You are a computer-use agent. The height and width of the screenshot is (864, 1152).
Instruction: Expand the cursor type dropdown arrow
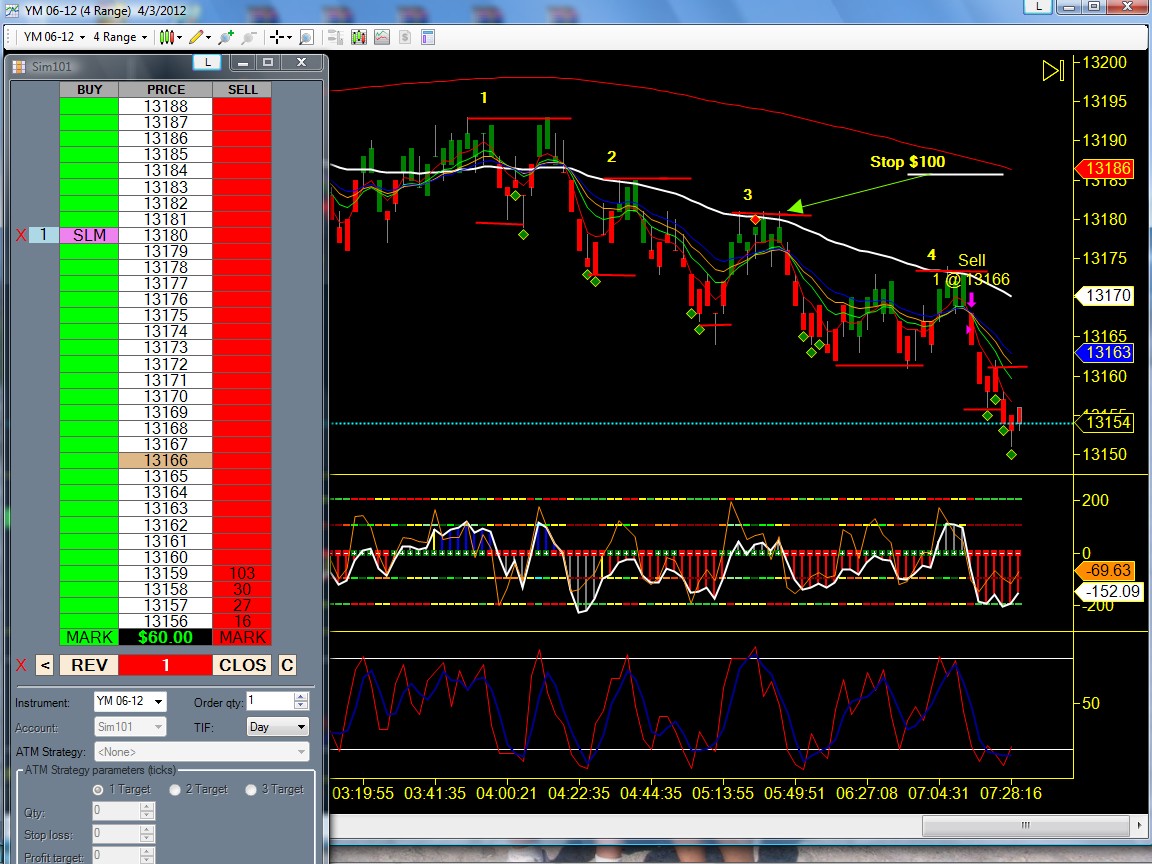click(289, 37)
